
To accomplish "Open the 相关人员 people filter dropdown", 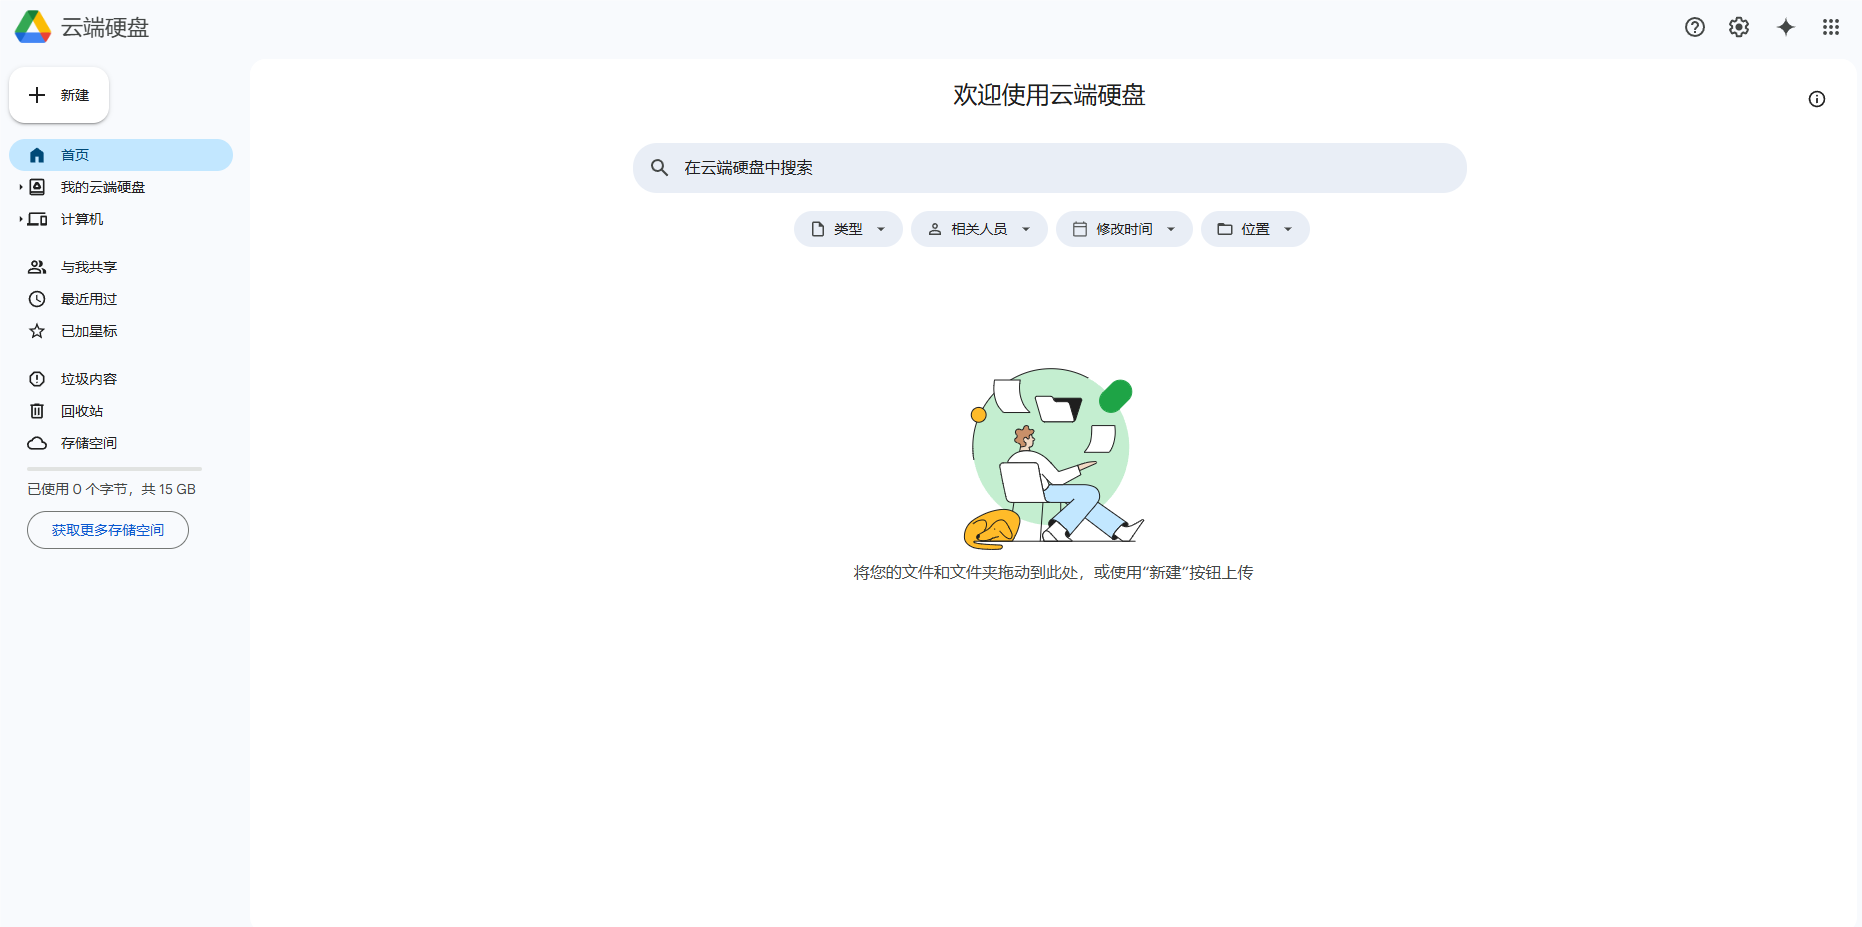I will tap(978, 228).
